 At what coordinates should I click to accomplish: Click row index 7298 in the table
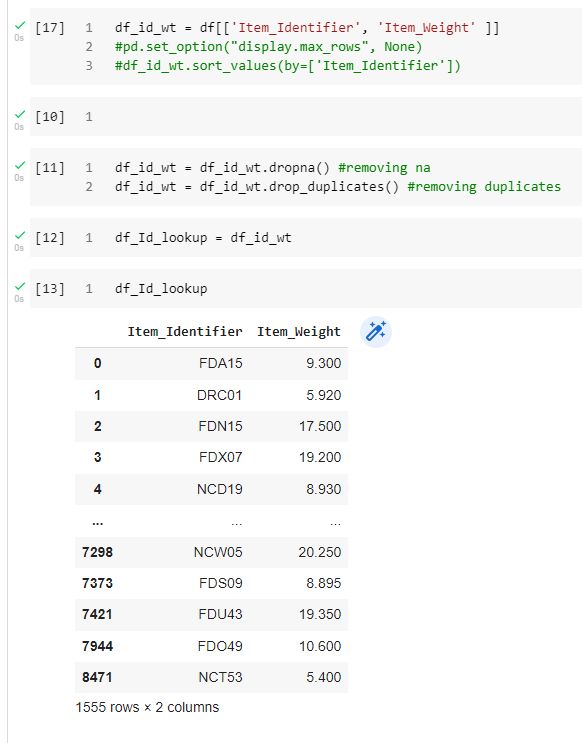(x=97, y=552)
